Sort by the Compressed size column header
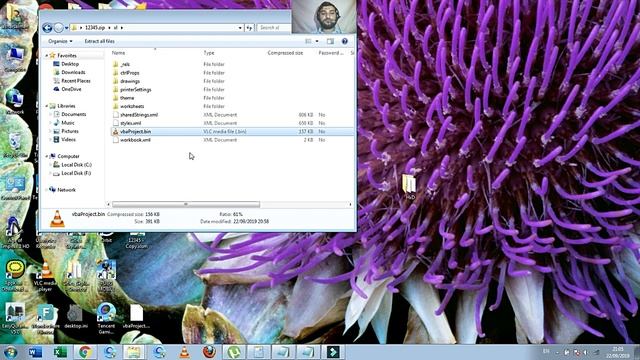This screenshot has width=640, height=360. 285,53
